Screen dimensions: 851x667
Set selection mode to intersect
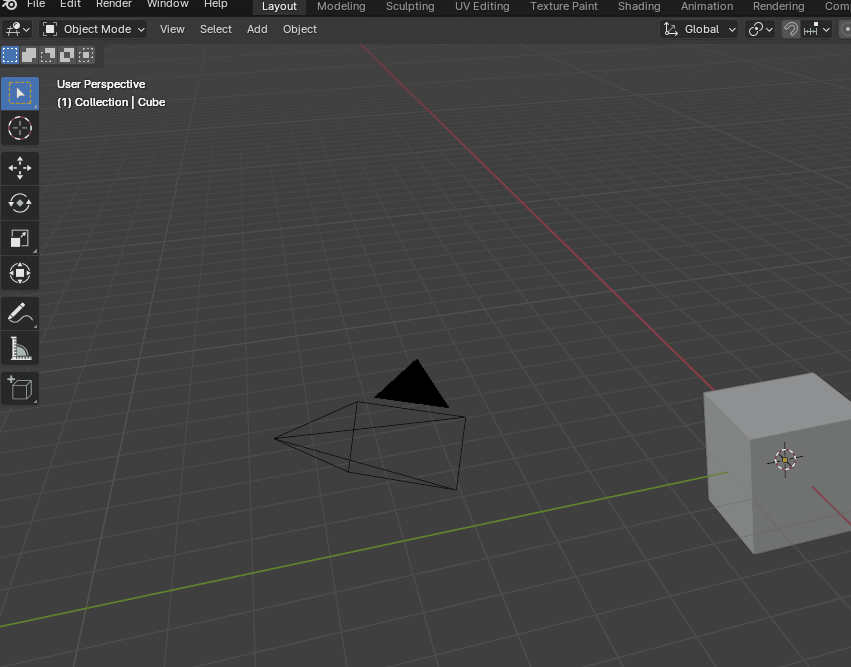86,55
